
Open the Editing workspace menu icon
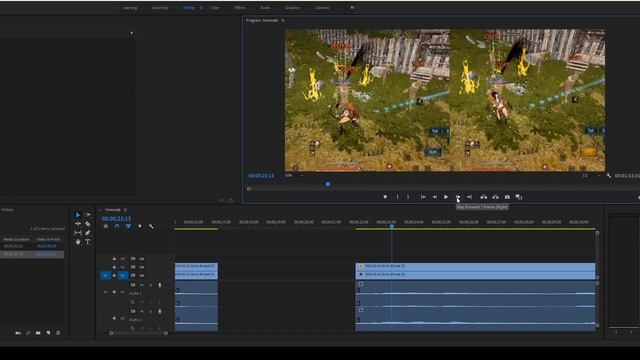(x=201, y=8)
